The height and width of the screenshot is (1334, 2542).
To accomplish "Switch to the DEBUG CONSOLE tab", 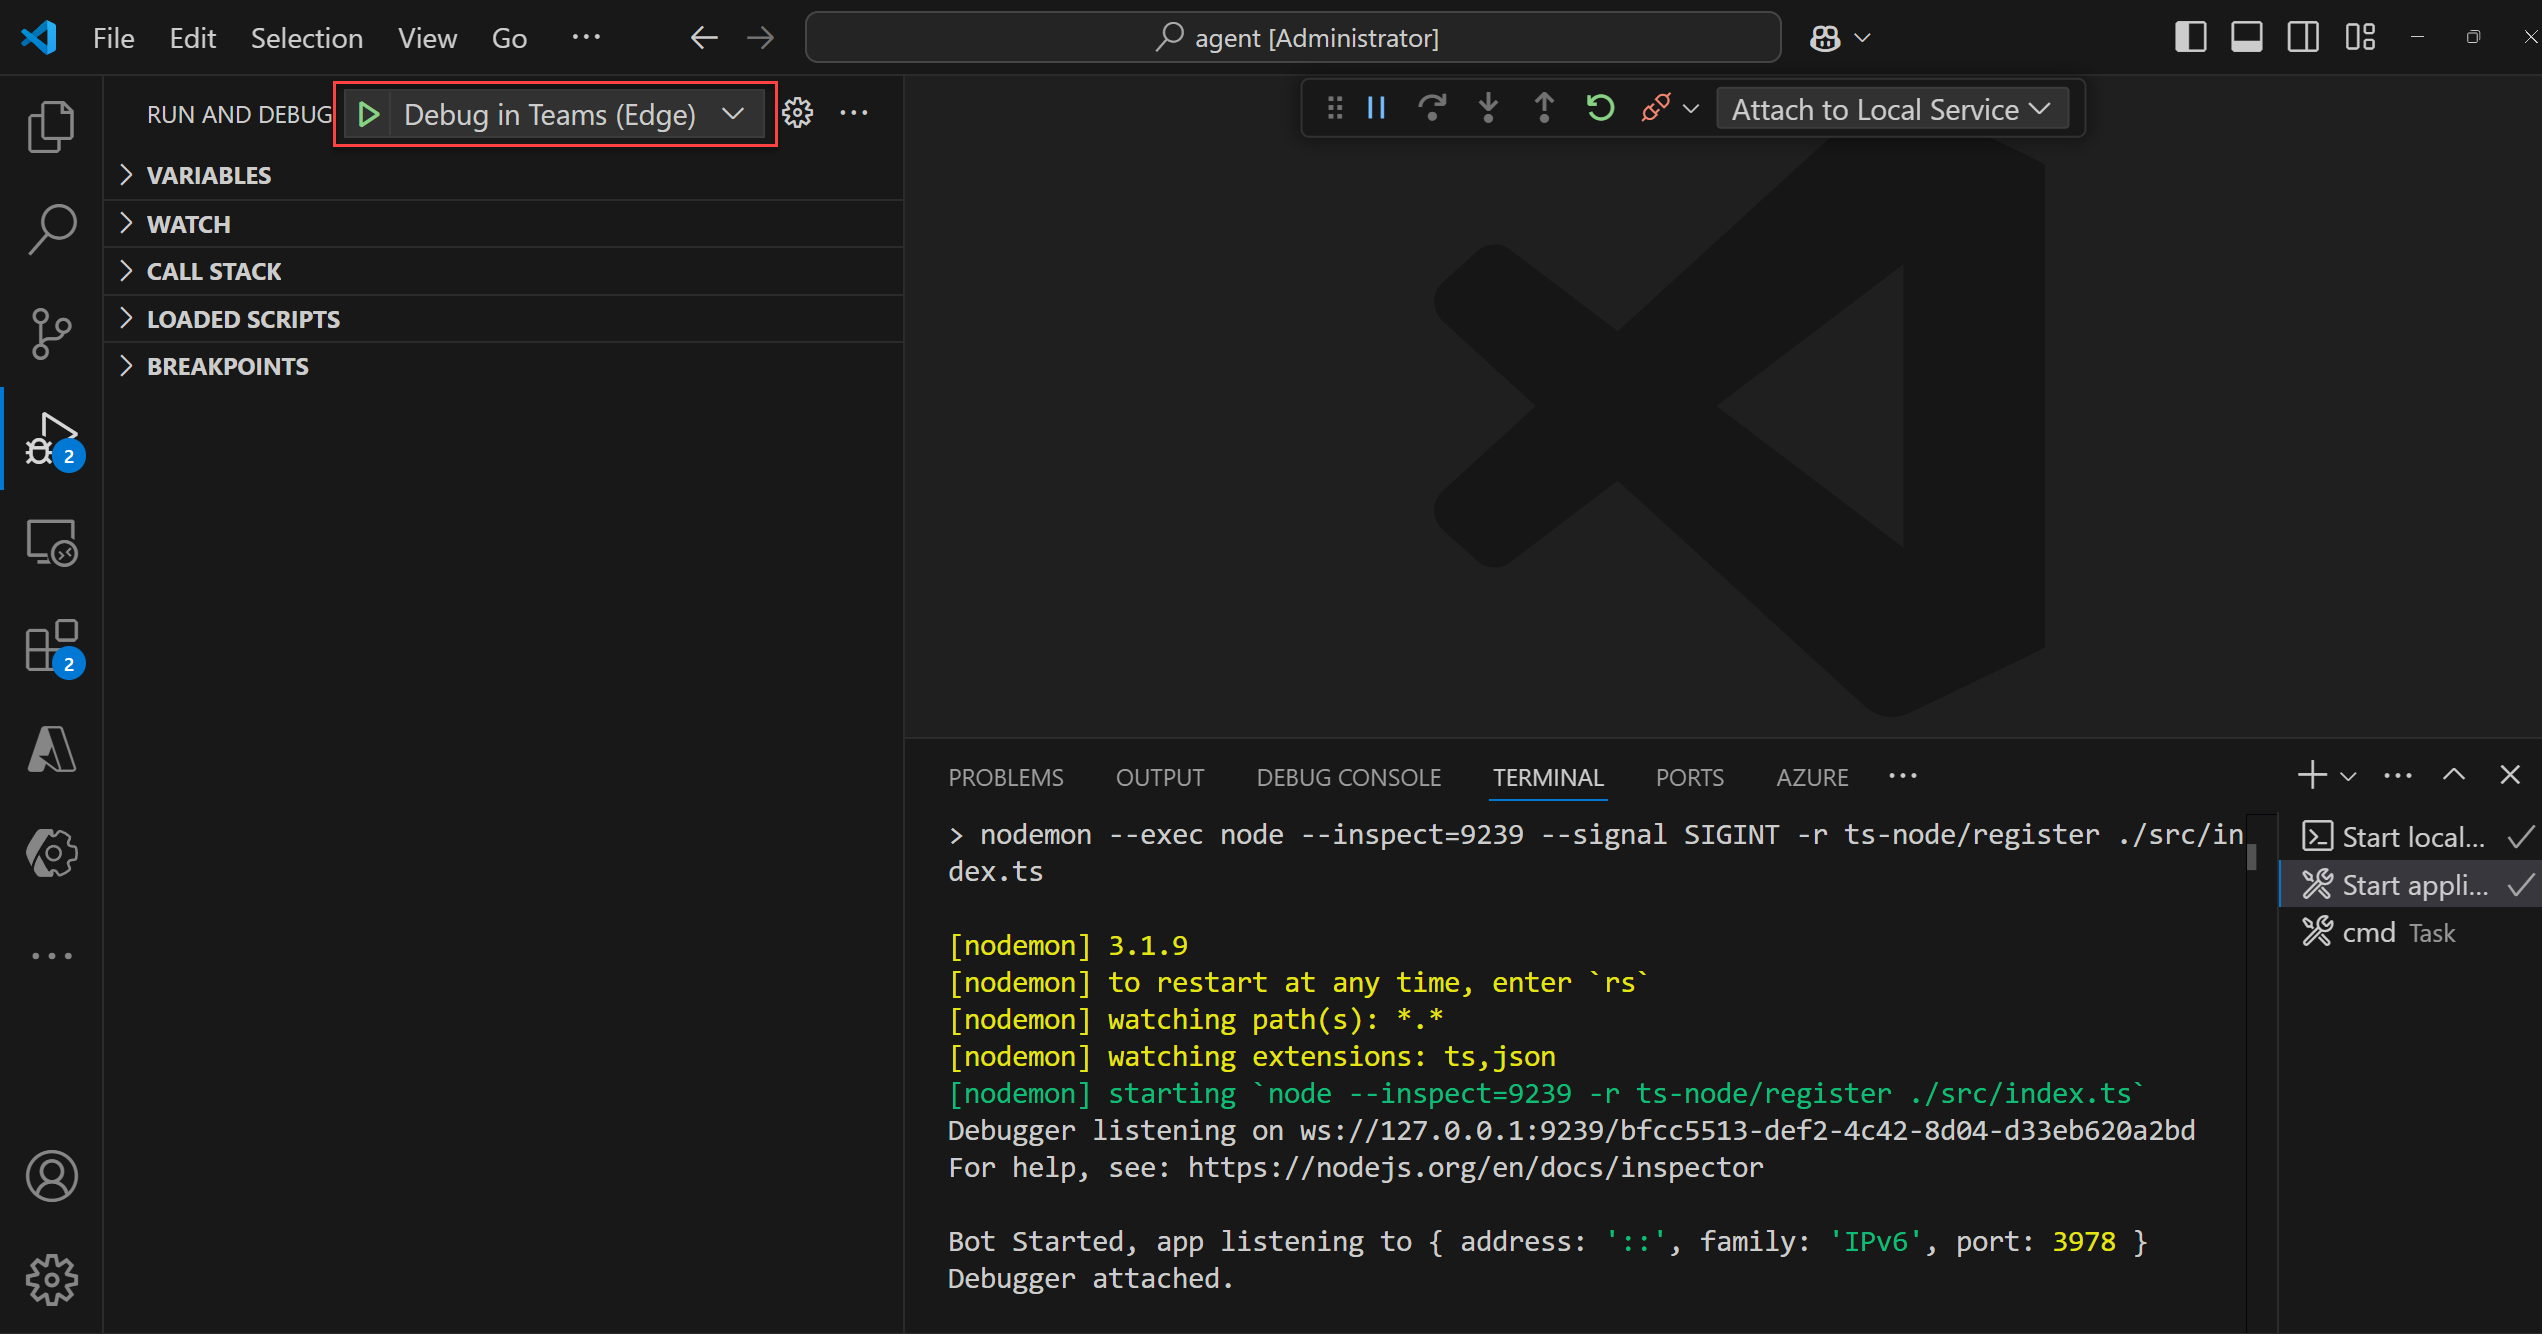I will coord(1348,777).
